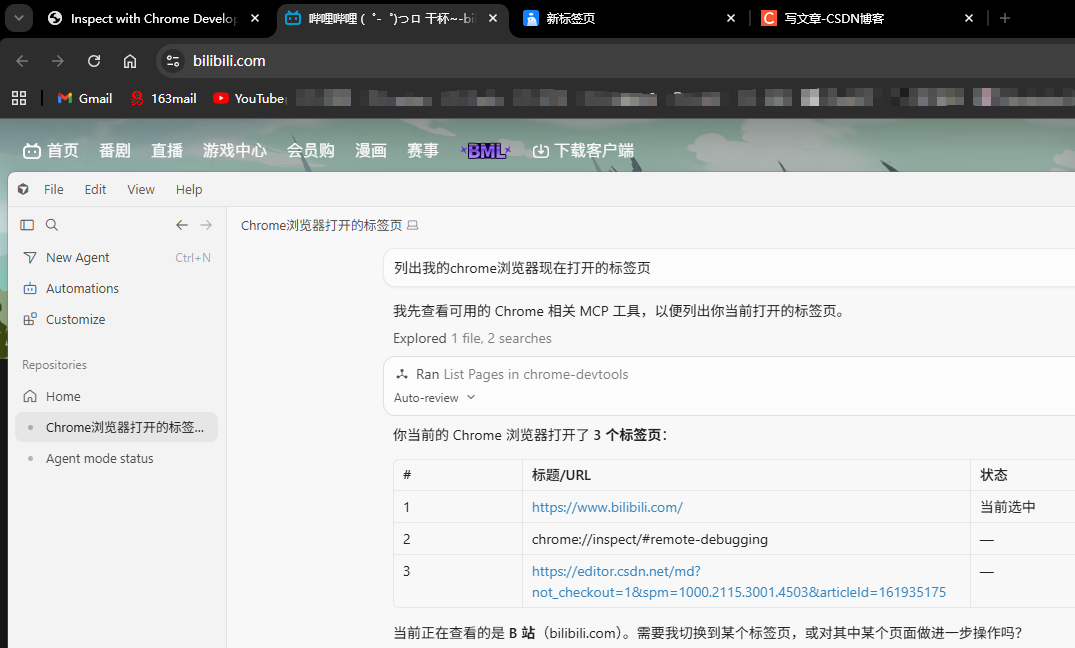Viewport: 1075px width, 648px height.
Task: Close the 写文章-CSDN博客 tab
Action: coord(969,19)
